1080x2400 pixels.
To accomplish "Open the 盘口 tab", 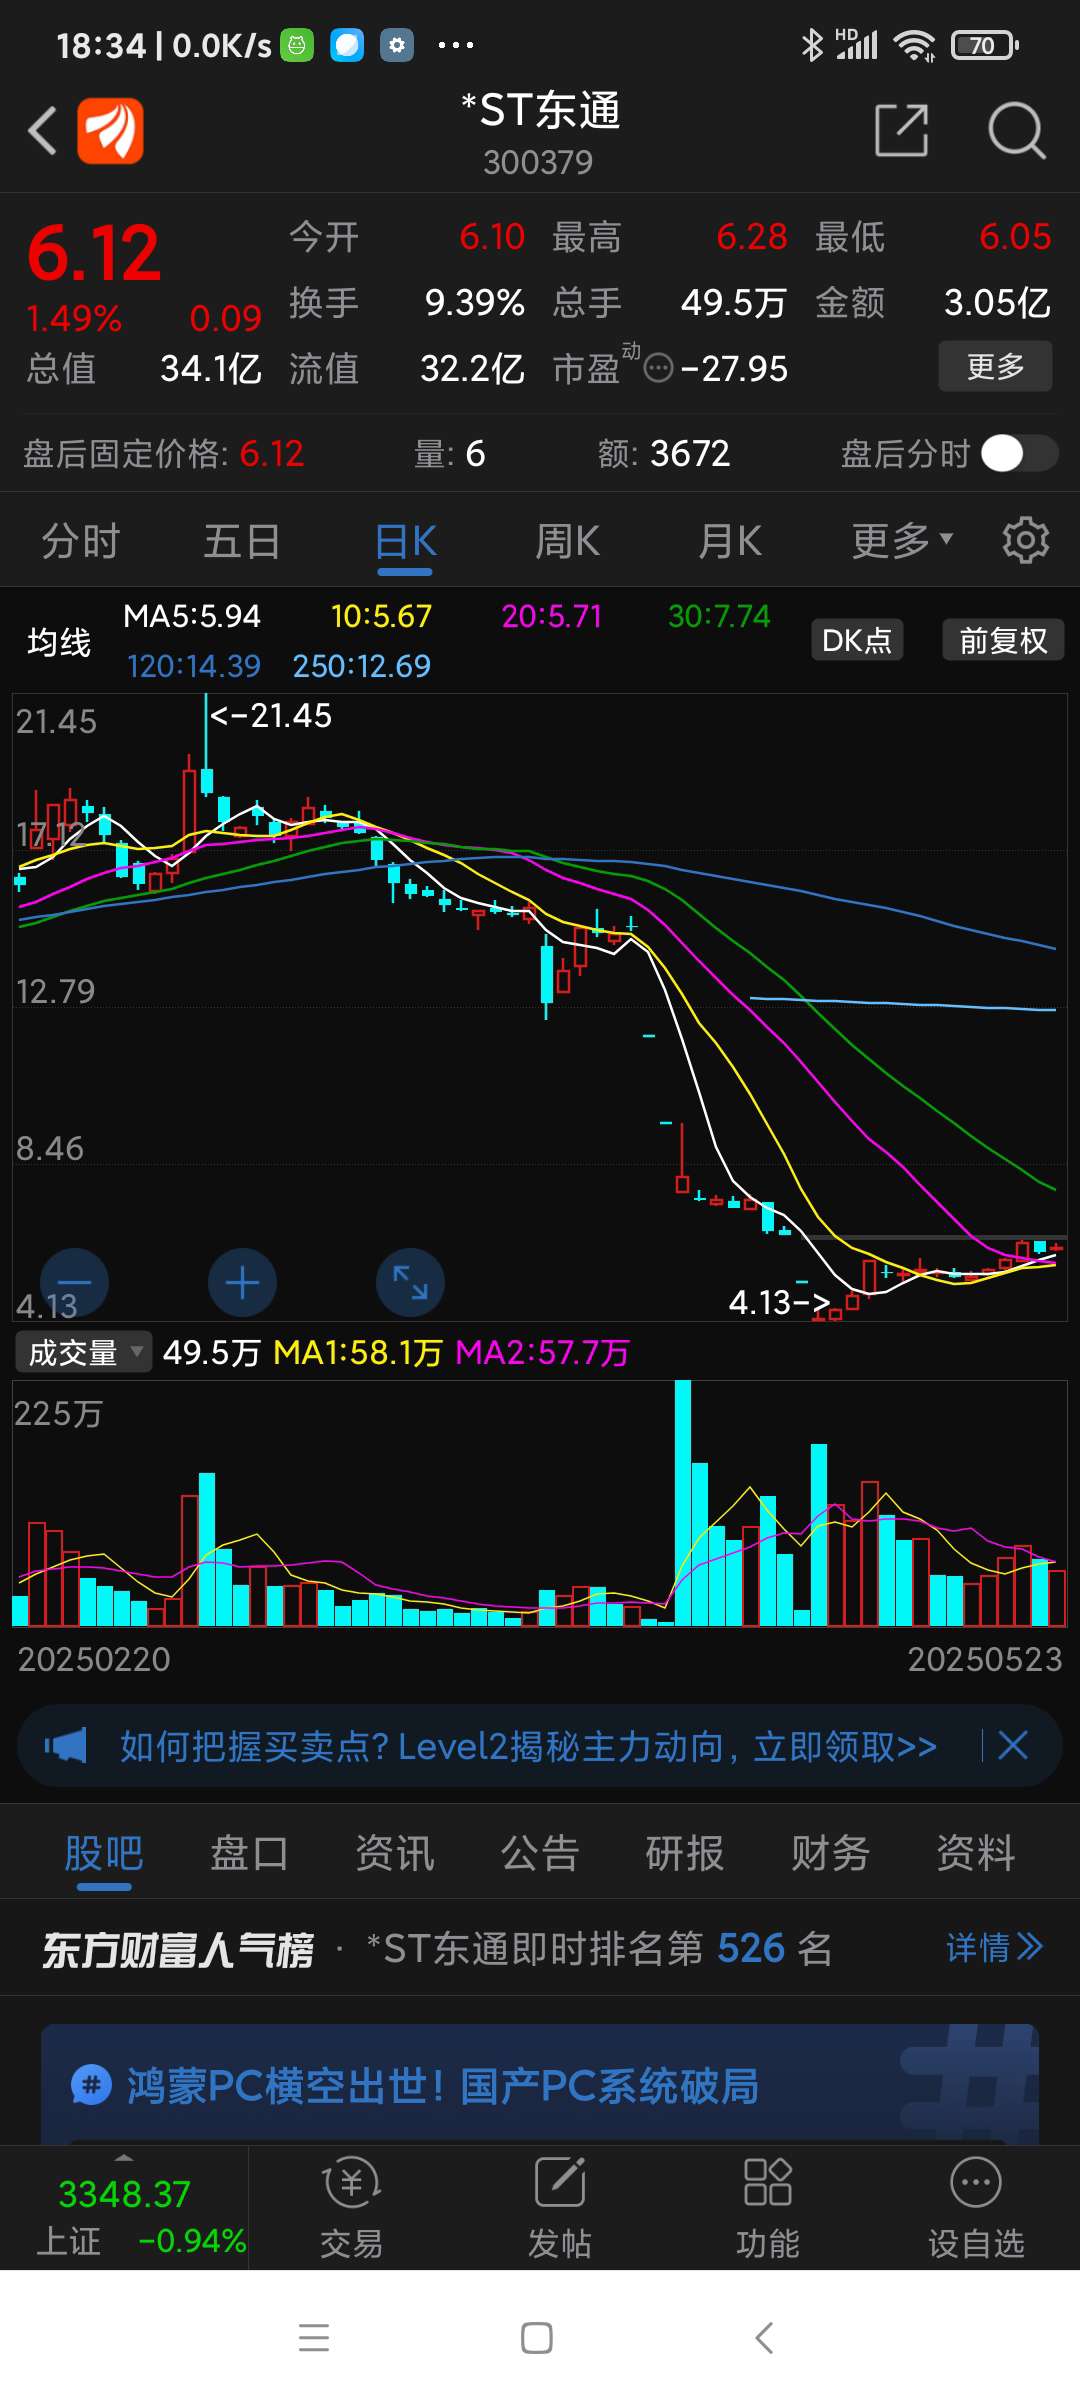I will [x=249, y=1853].
